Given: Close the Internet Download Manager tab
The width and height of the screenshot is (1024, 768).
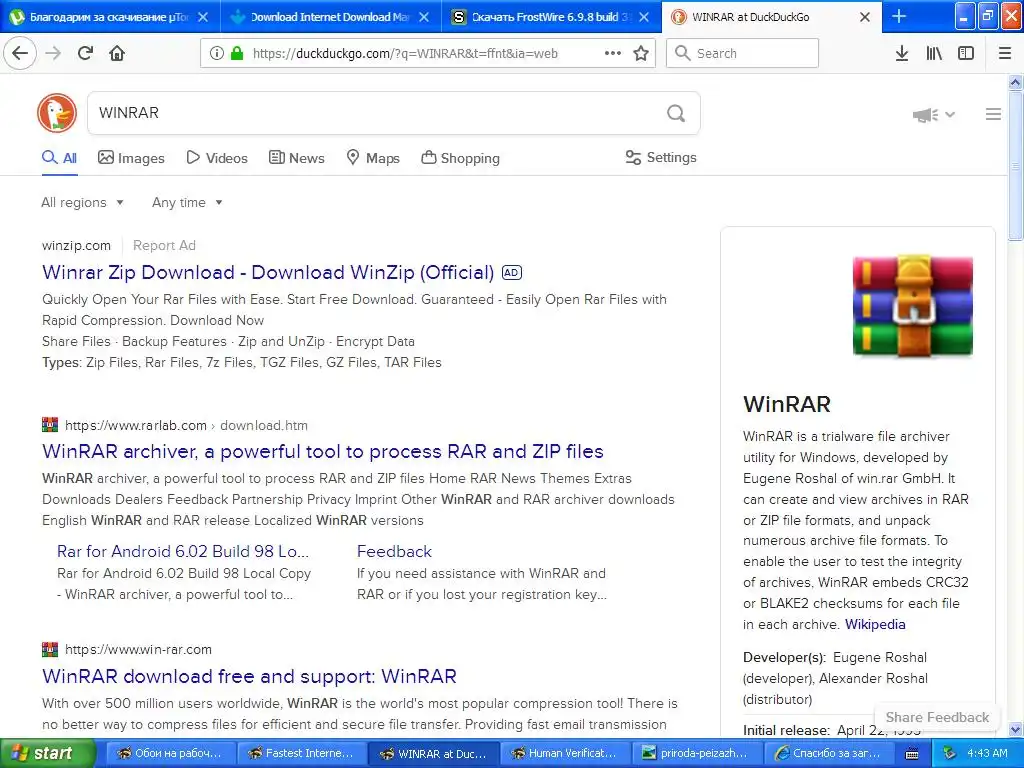Looking at the screenshot, I should (424, 17).
